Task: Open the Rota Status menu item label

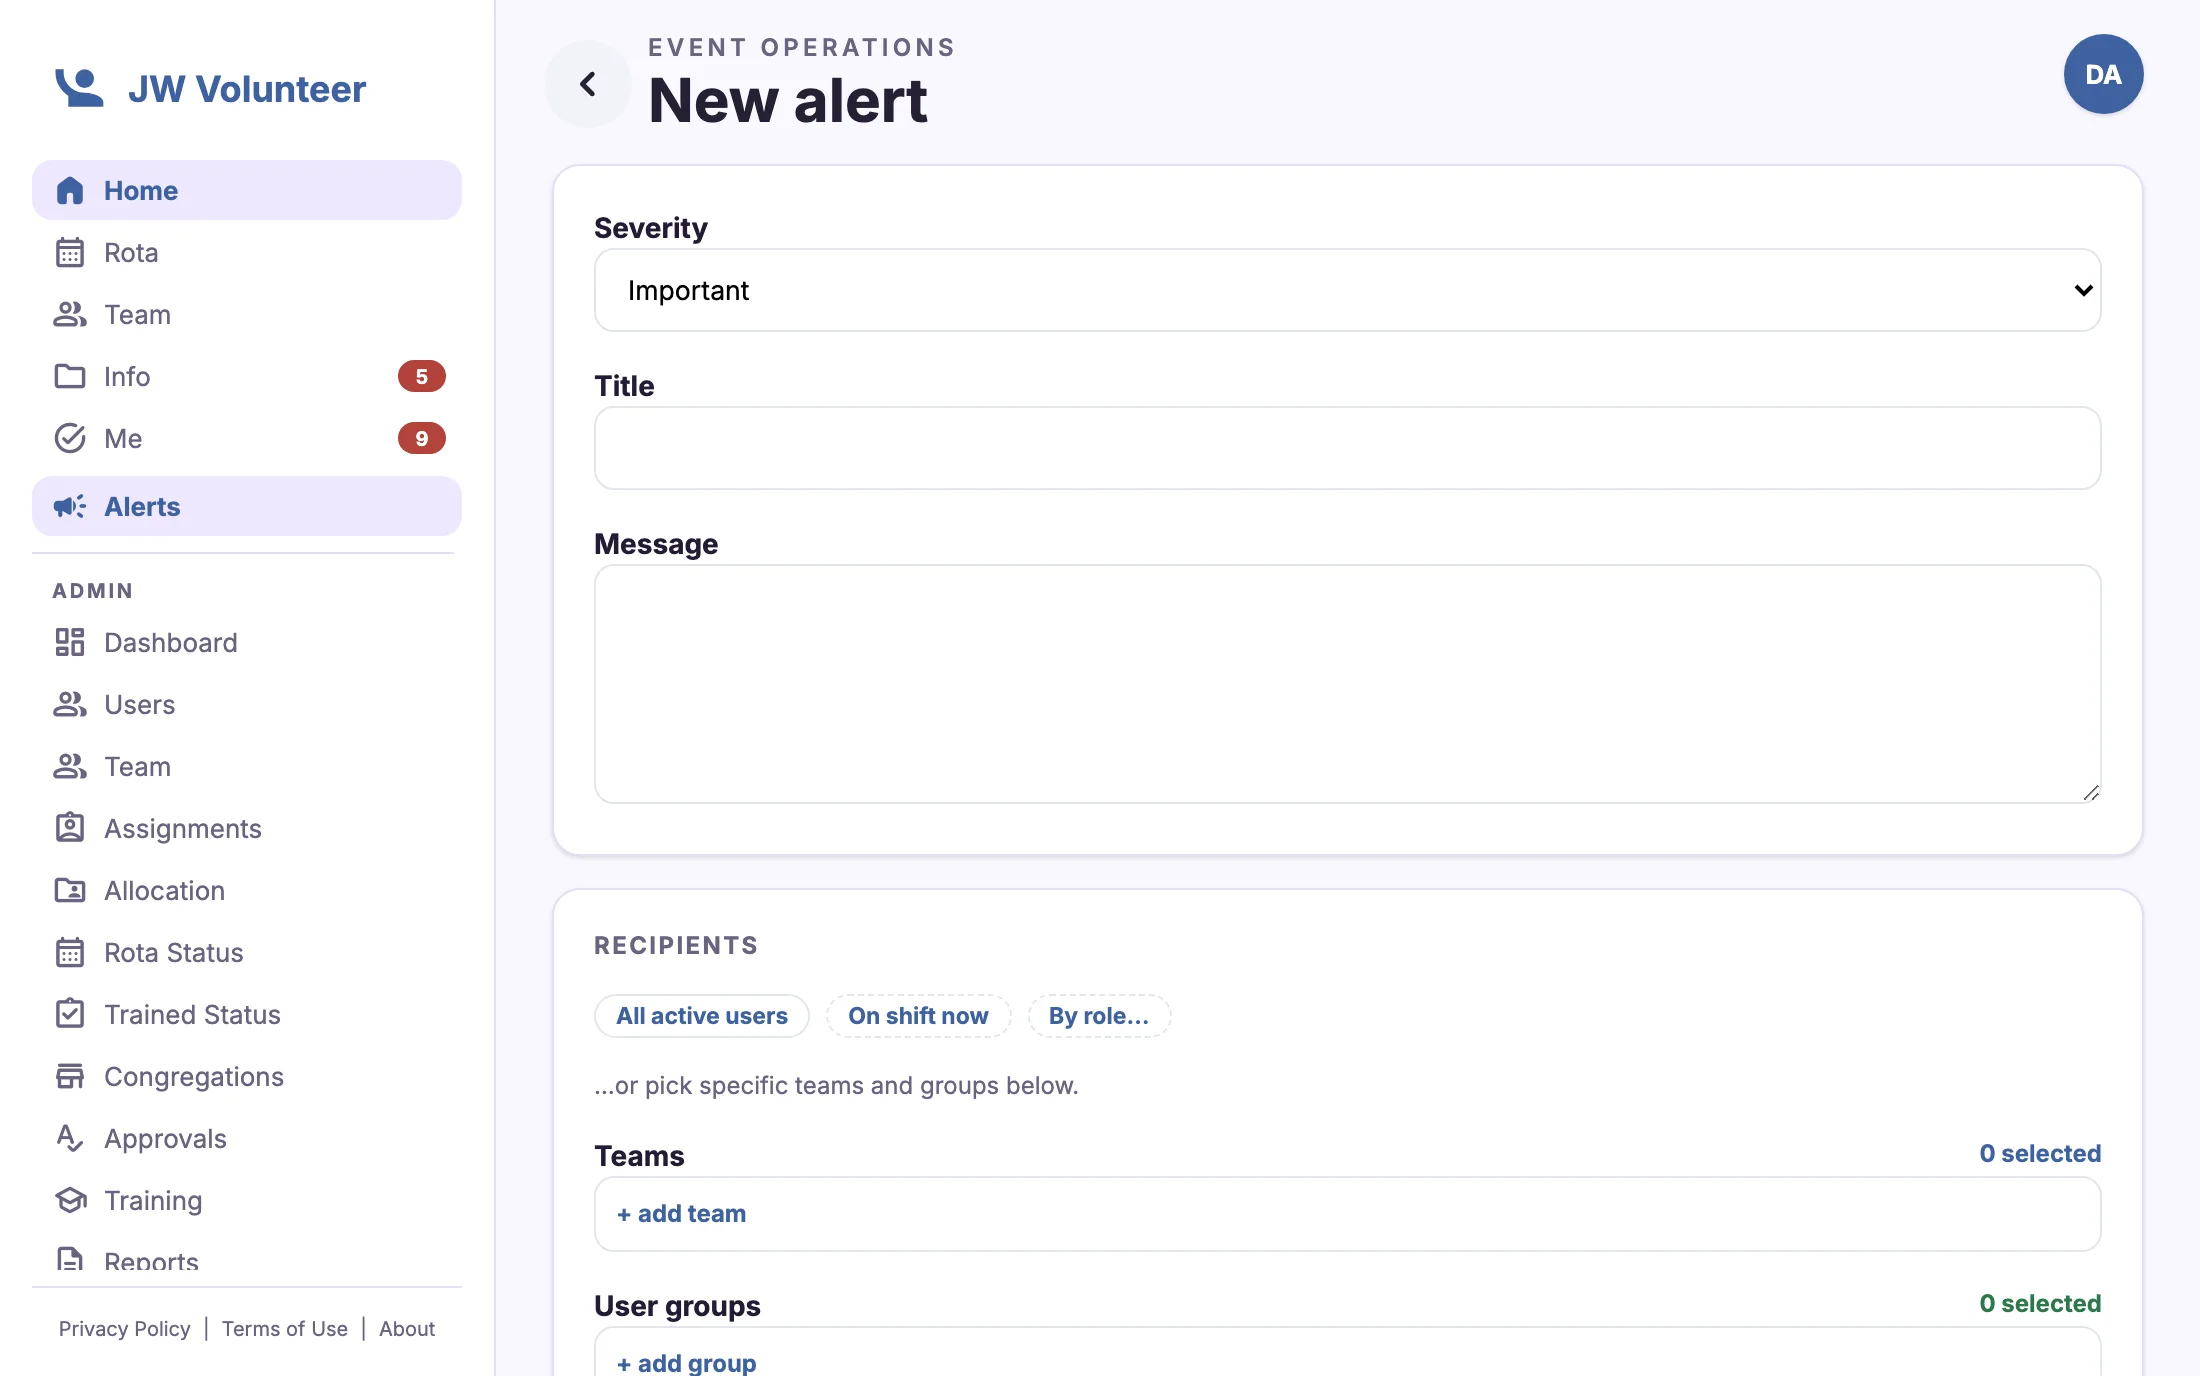Action: [x=174, y=952]
